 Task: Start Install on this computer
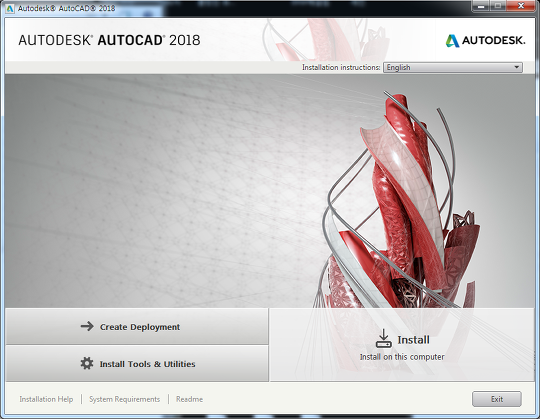click(402, 345)
